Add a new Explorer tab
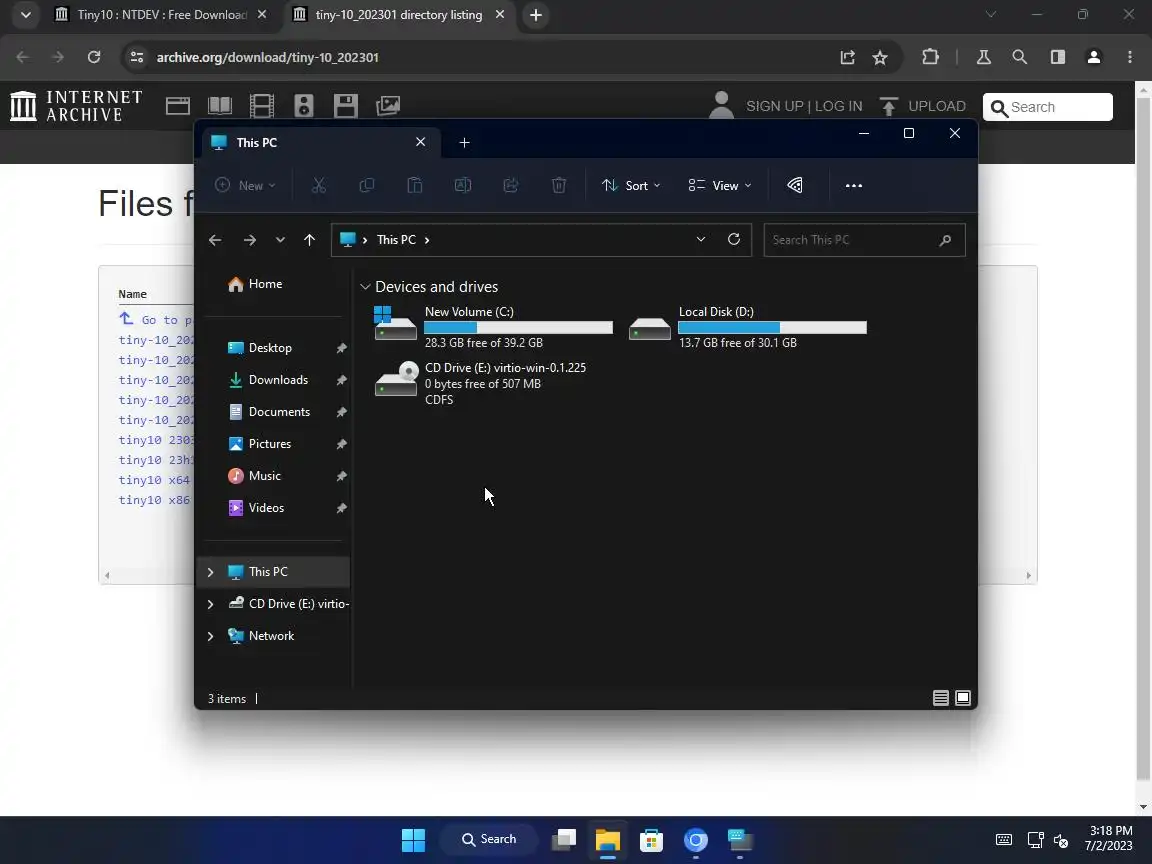Screen dimensions: 1152x864 [464, 143]
